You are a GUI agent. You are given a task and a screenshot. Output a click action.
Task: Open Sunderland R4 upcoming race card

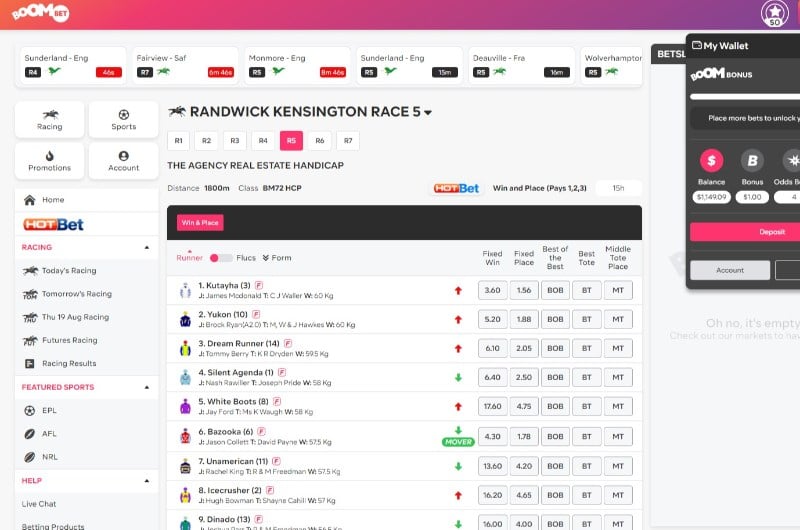coord(73,66)
